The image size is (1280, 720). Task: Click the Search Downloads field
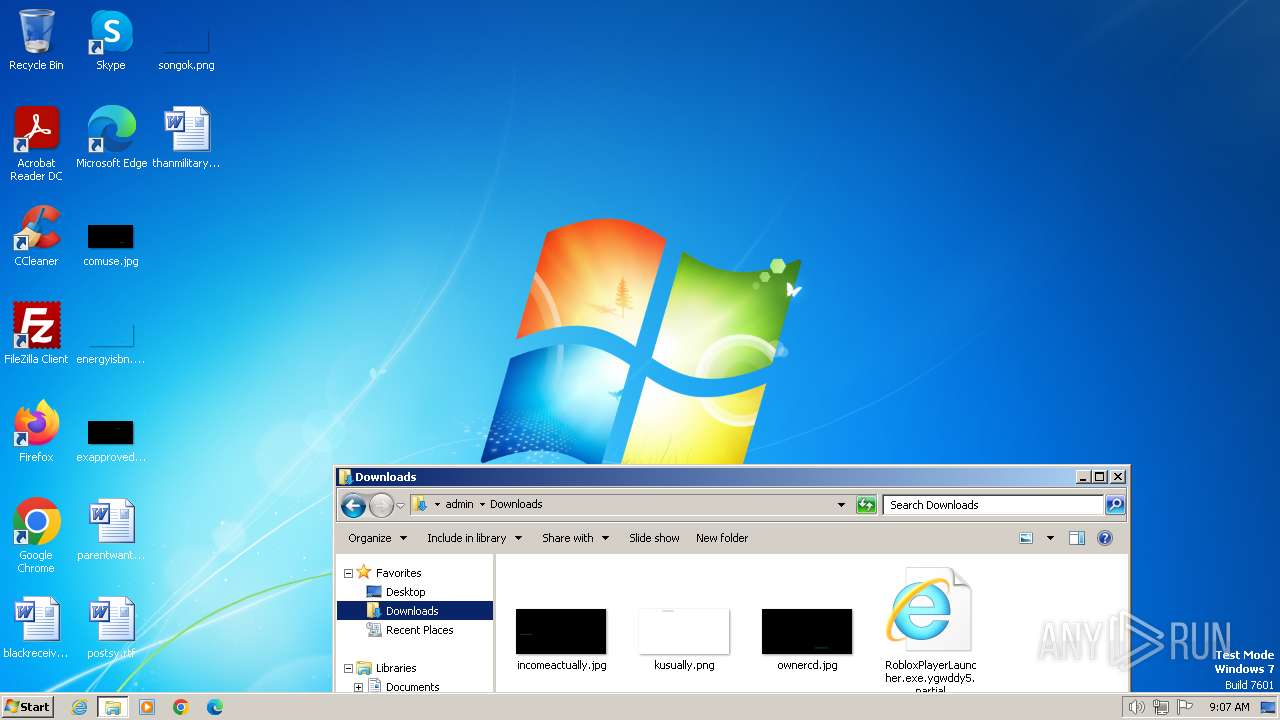tap(994, 505)
